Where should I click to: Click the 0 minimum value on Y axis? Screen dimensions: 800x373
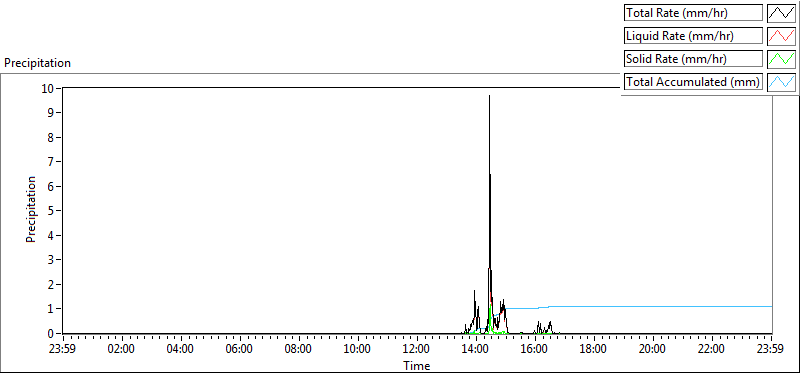tap(51, 333)
